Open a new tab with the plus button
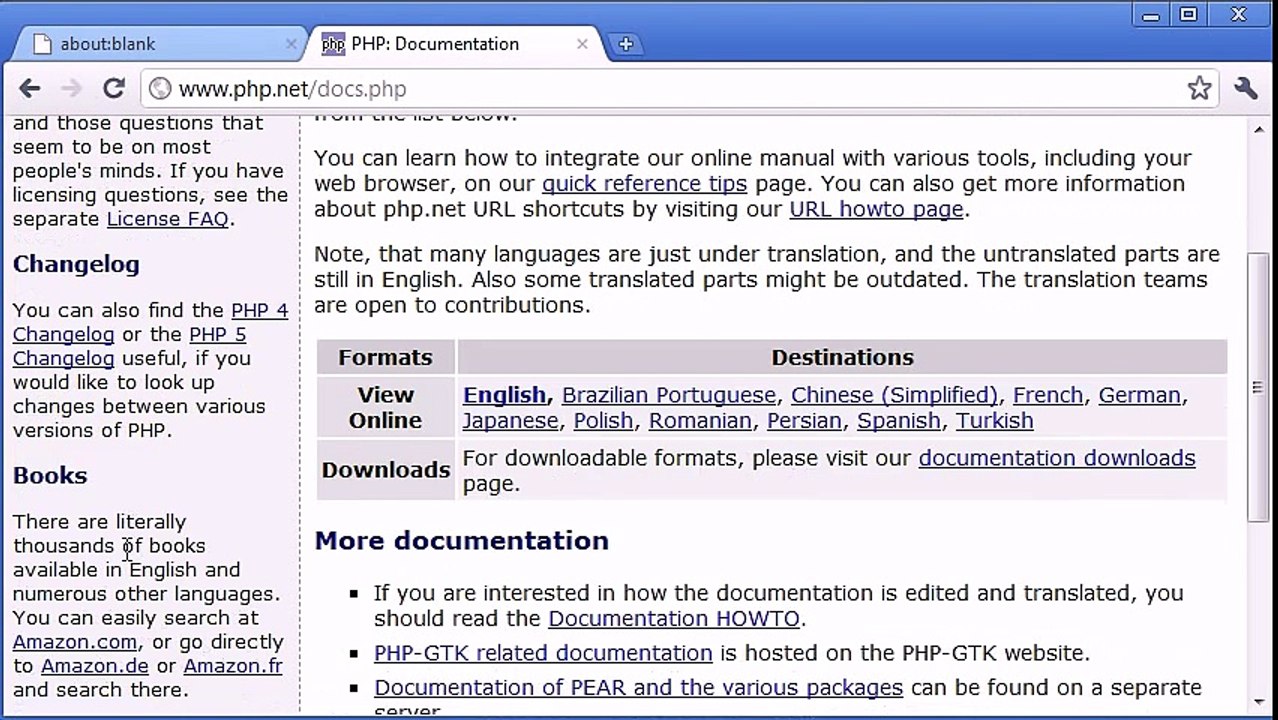Screen dimensions: 1278x720 tap(625, 44)
